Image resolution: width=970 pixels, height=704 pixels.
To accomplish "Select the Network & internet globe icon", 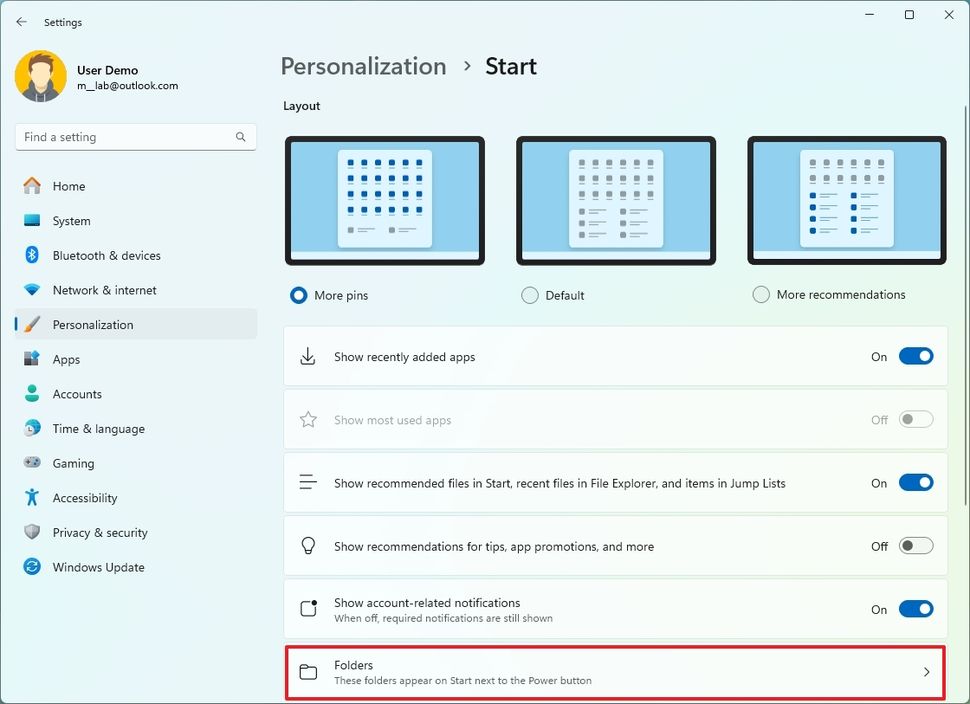I will (31, 290).
